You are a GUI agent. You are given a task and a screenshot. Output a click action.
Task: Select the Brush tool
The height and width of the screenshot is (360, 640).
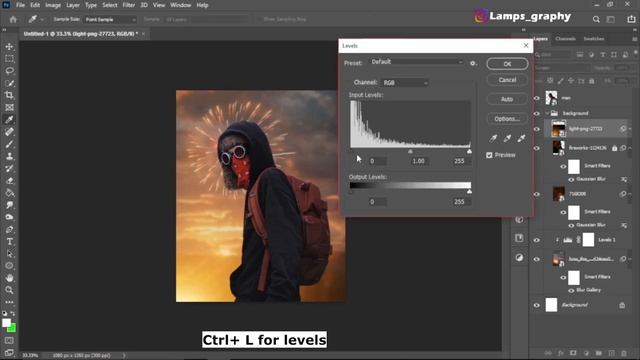pos(9,144)
